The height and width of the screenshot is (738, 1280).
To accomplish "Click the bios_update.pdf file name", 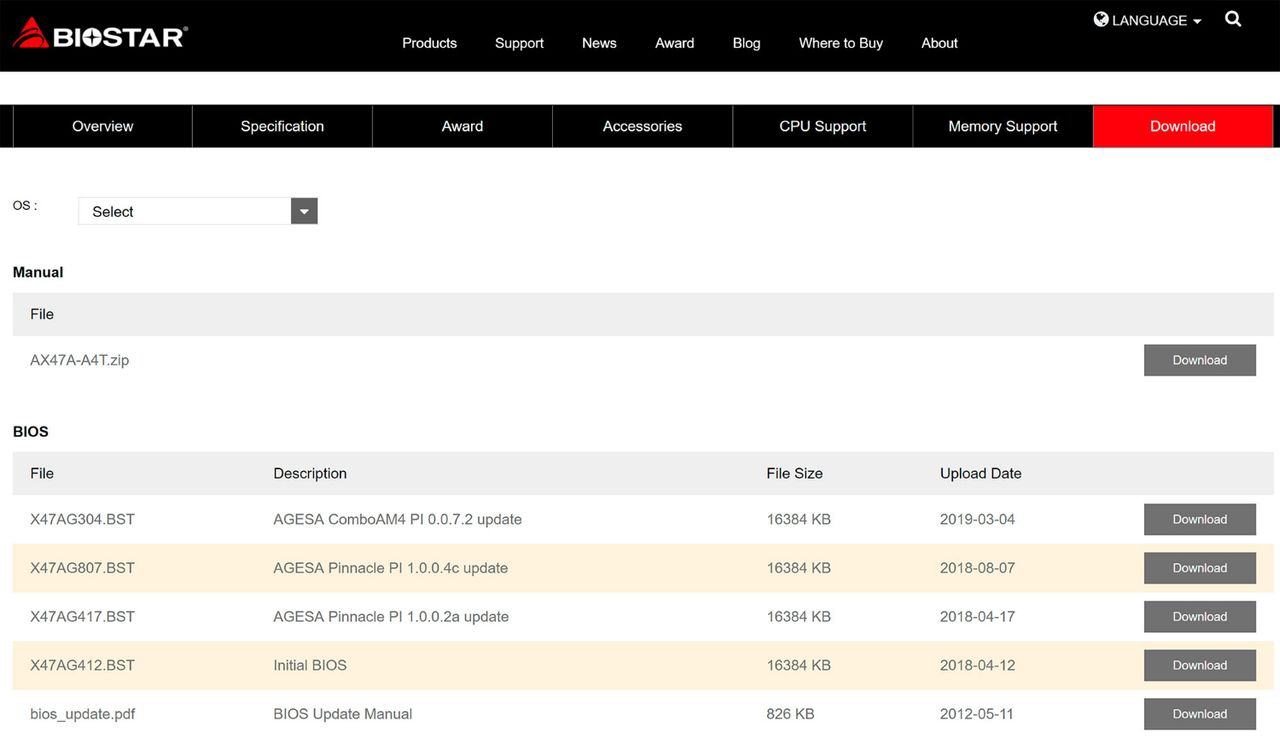I will (x=83, y=714).
